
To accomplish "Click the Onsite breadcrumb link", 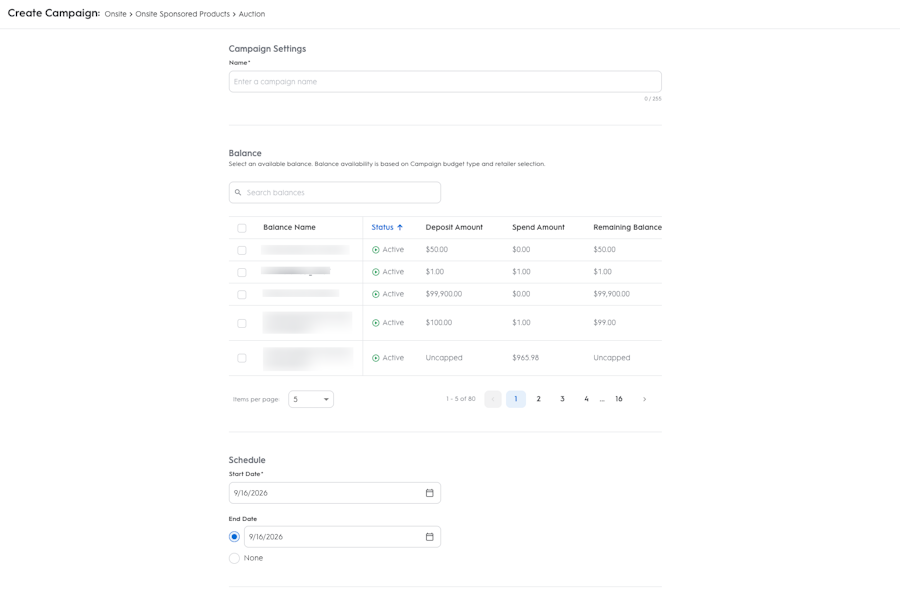I will click(x=115, y=14).
